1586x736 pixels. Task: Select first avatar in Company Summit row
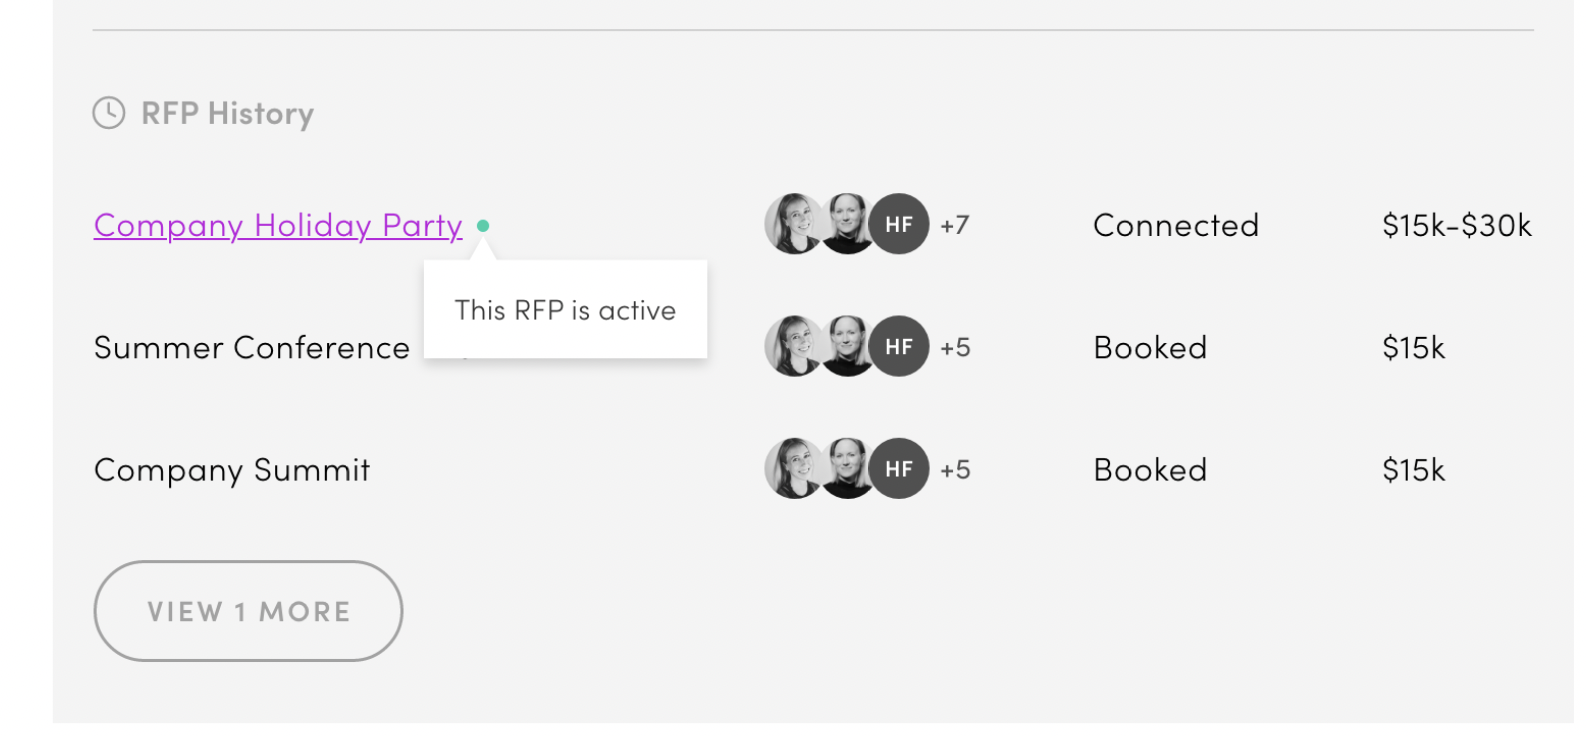pyautogui.click(x=793, y=469)
